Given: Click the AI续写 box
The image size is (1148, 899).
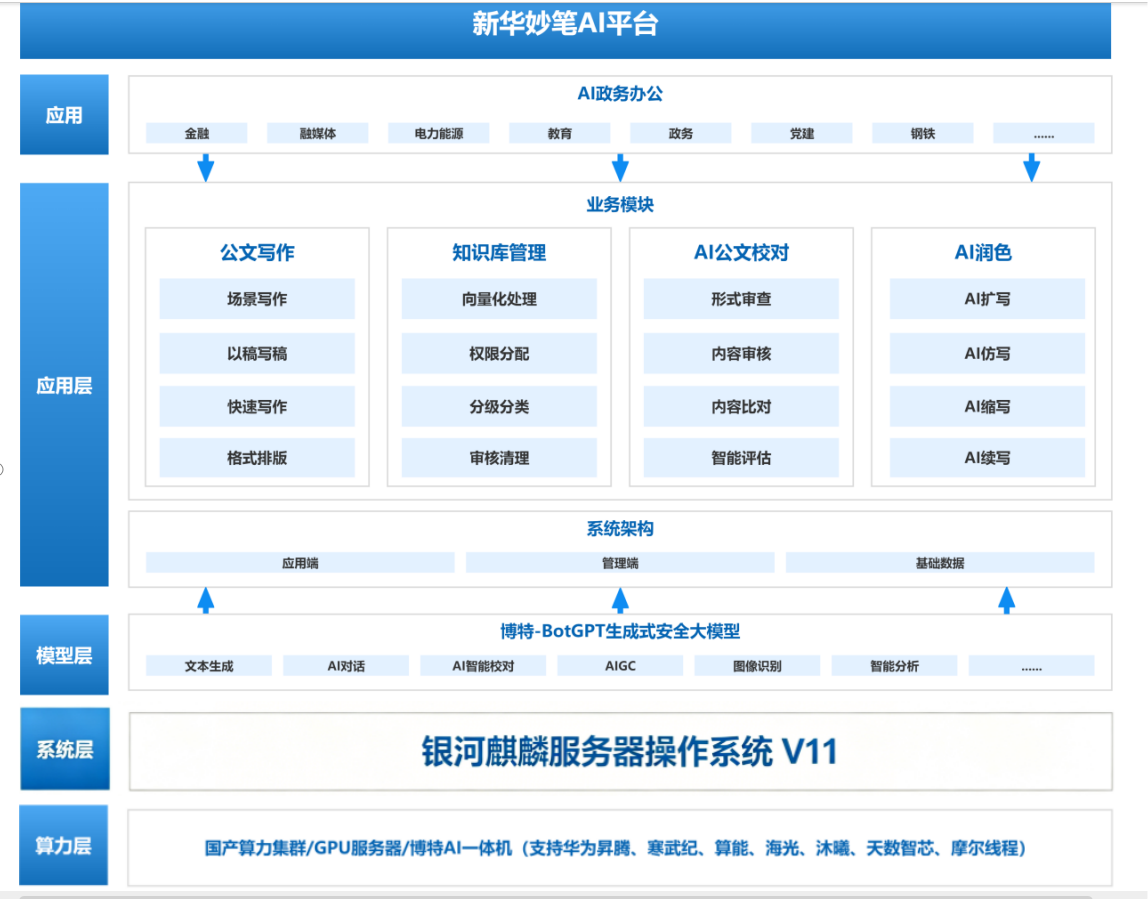Looking at the screenshot, I should 987,458.
